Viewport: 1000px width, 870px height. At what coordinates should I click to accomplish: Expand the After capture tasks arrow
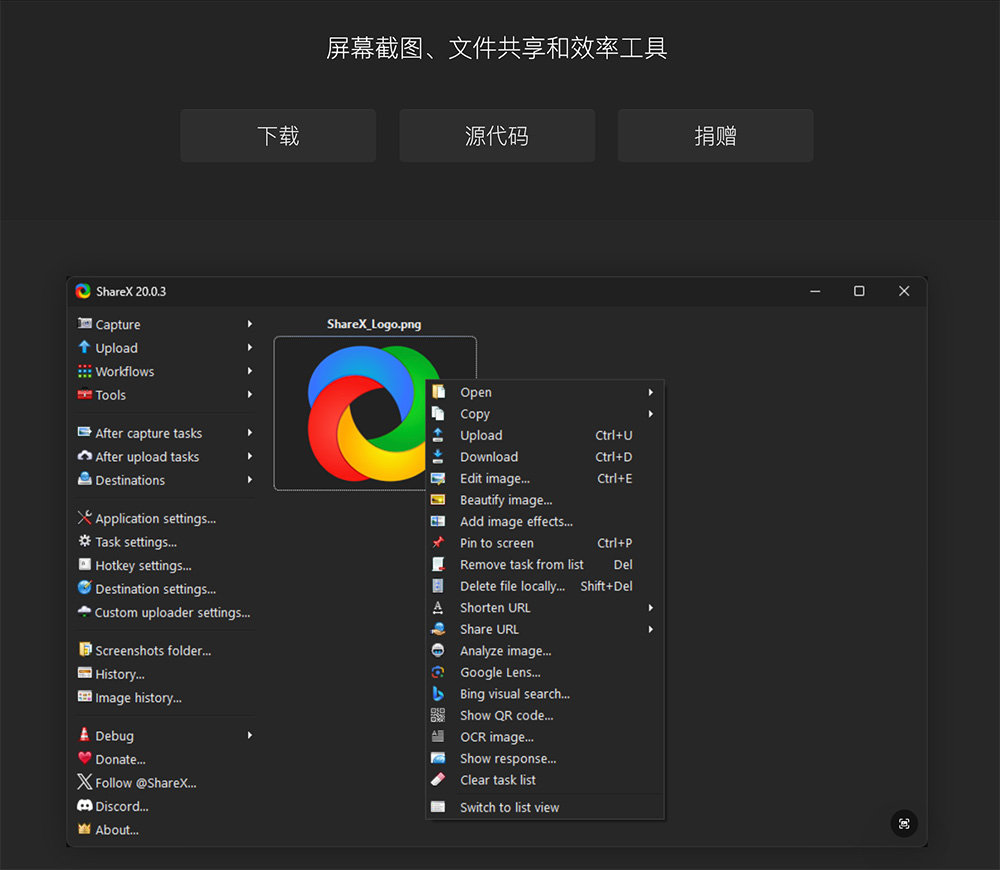point(250,432)
